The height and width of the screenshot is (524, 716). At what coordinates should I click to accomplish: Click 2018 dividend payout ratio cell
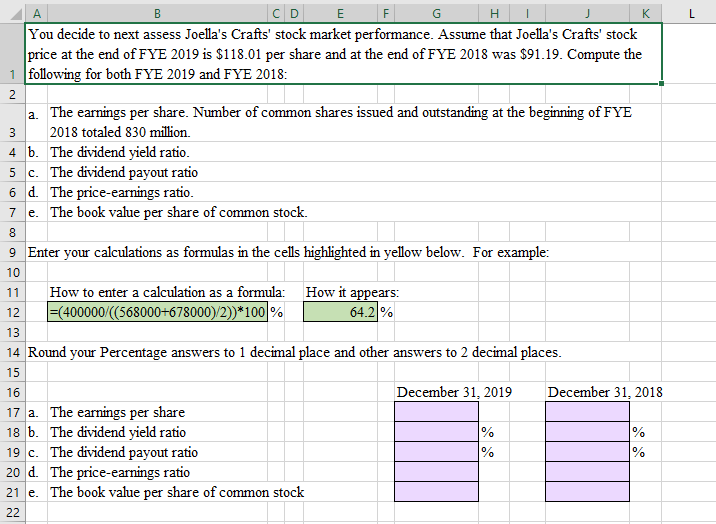tap(587, 452)
